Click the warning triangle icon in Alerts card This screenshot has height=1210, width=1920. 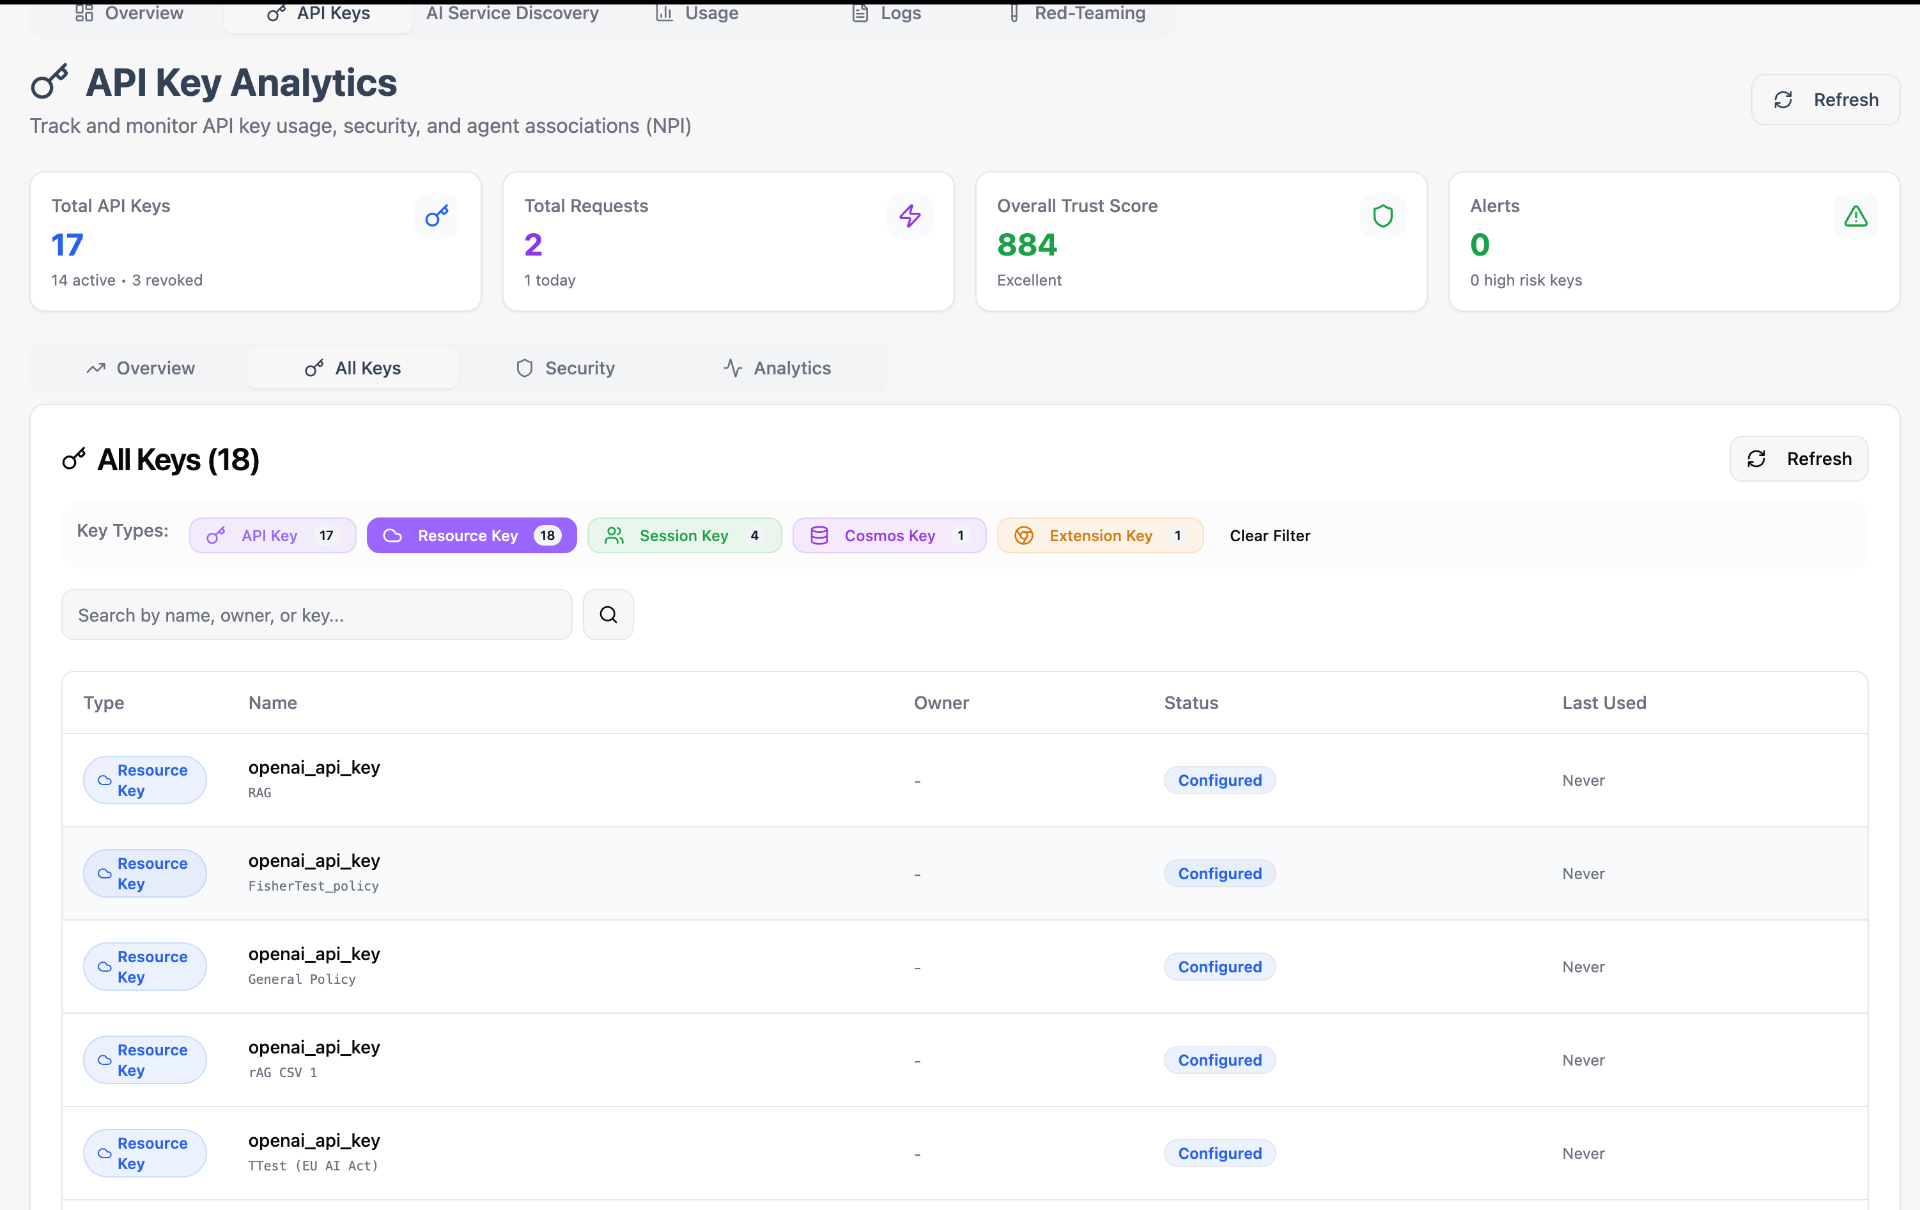pyautogui.click(x=1856, y=216)
